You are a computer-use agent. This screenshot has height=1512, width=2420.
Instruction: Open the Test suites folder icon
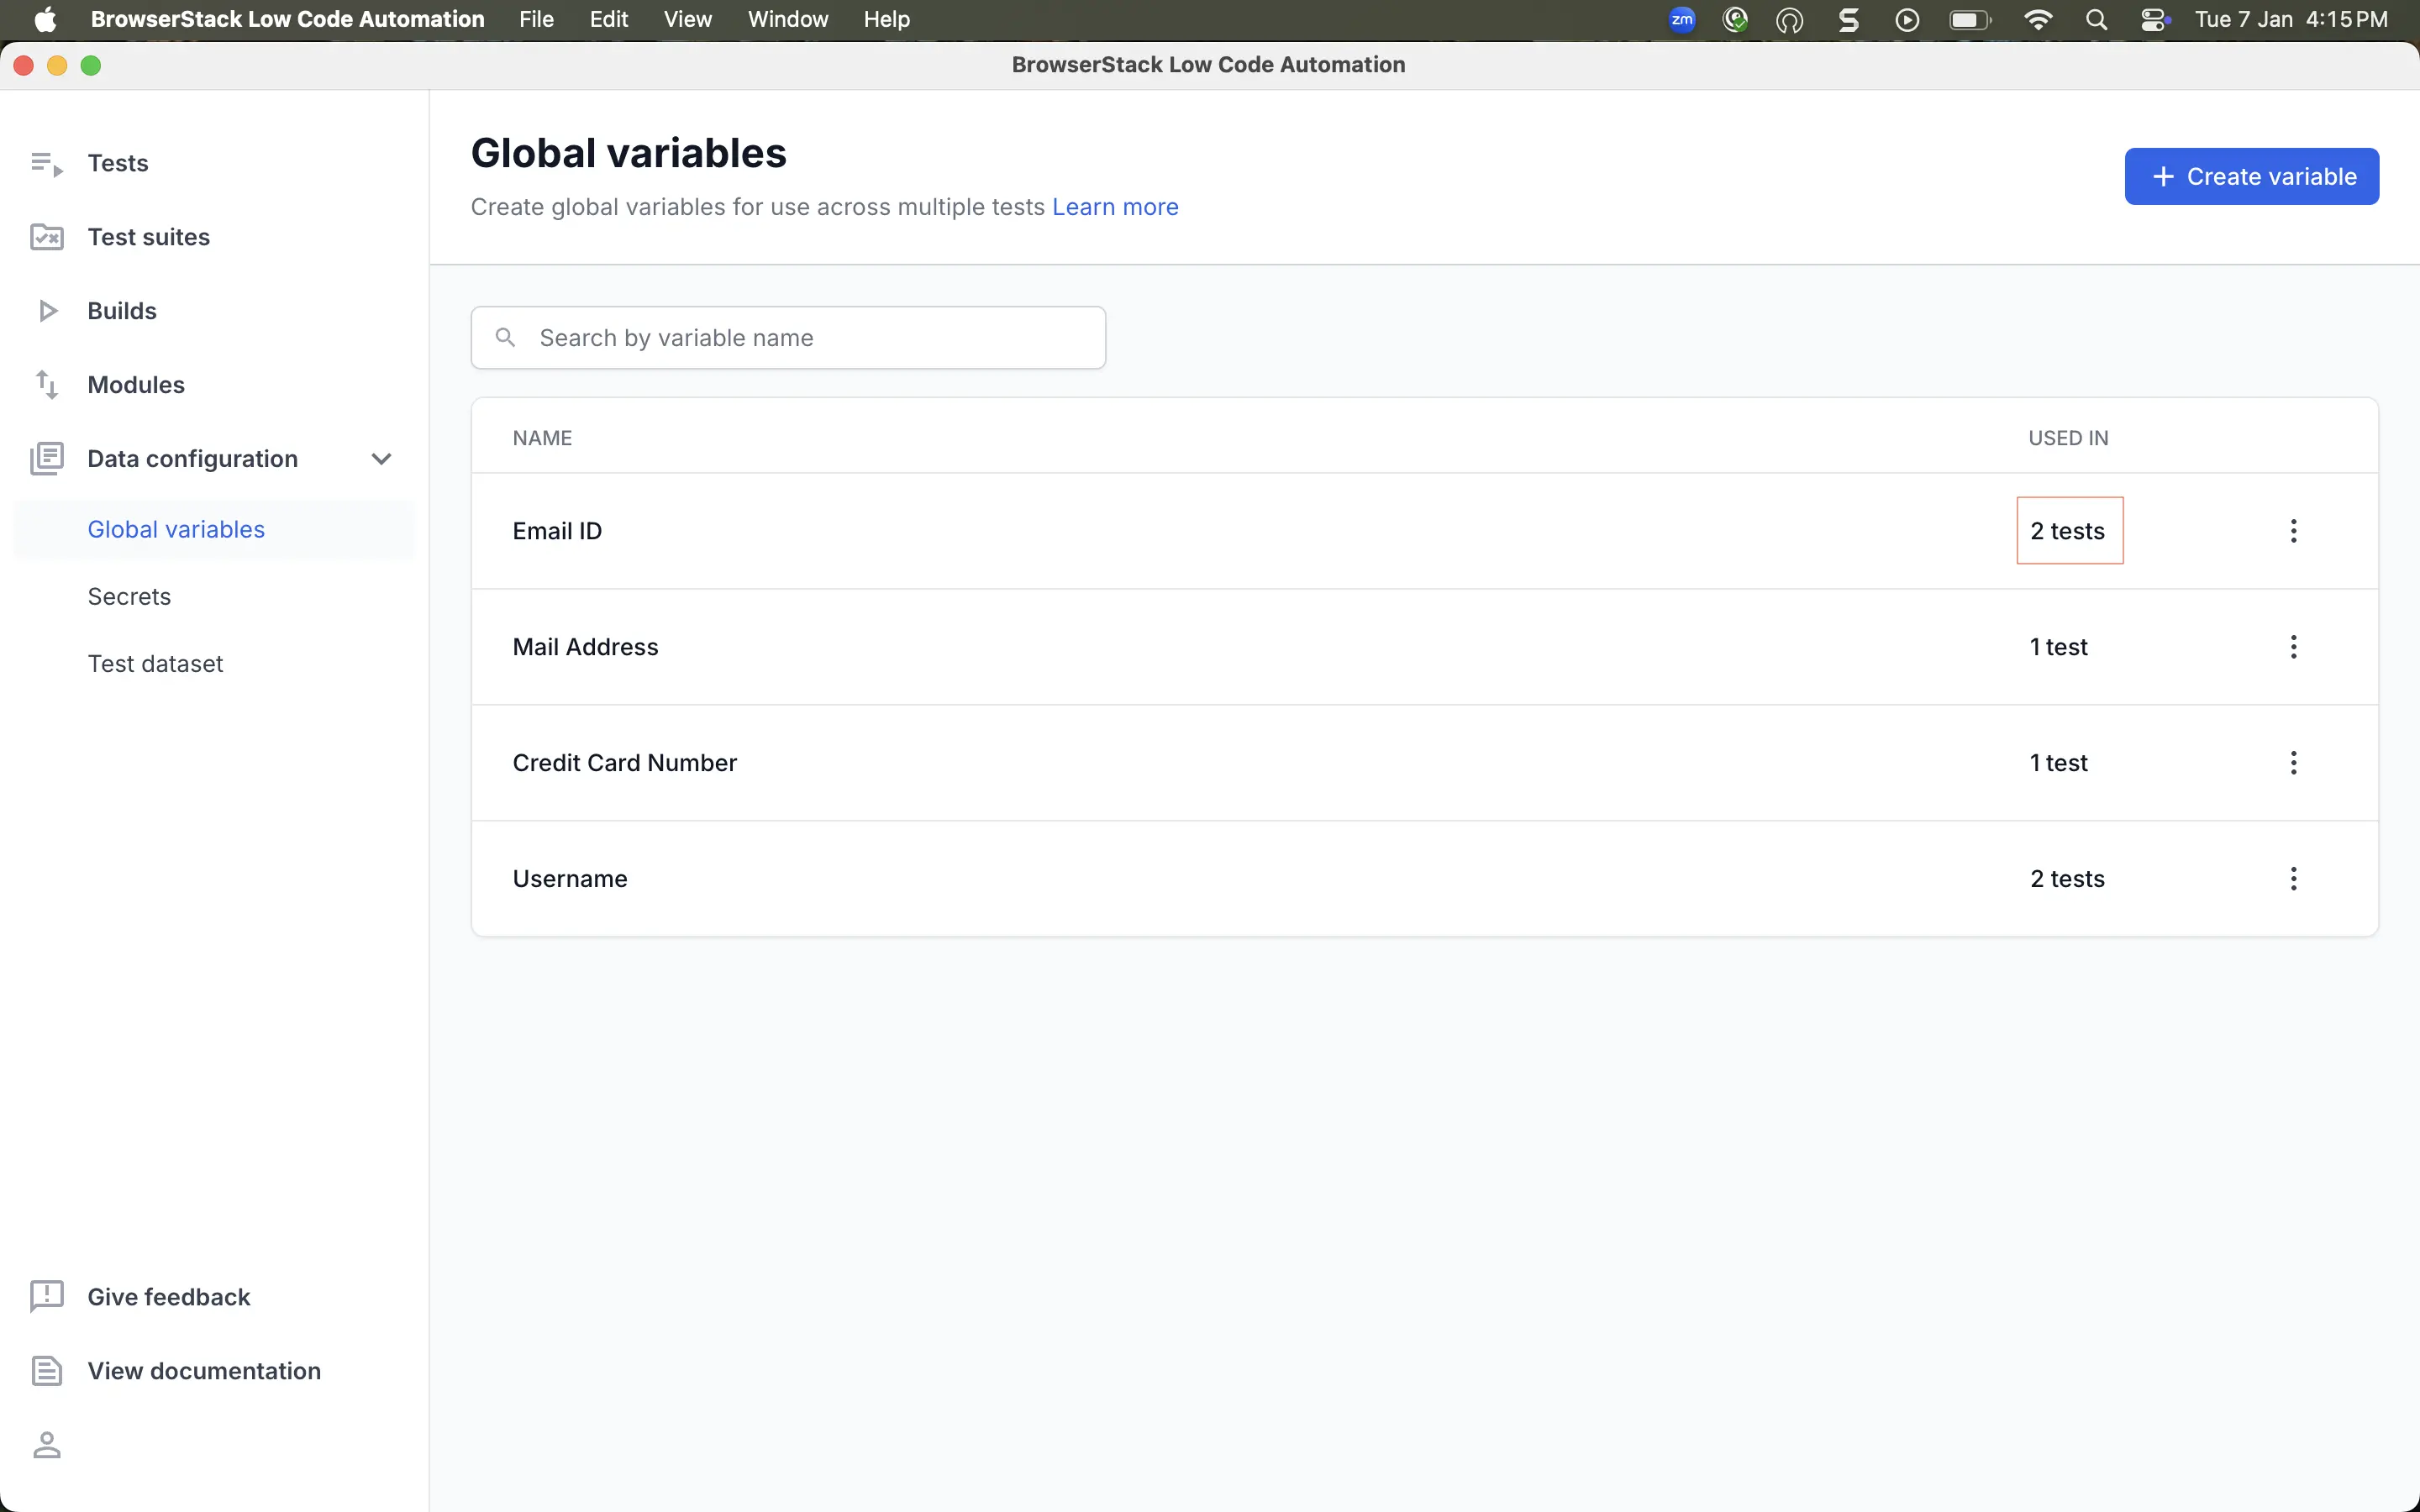click(46, 237)
